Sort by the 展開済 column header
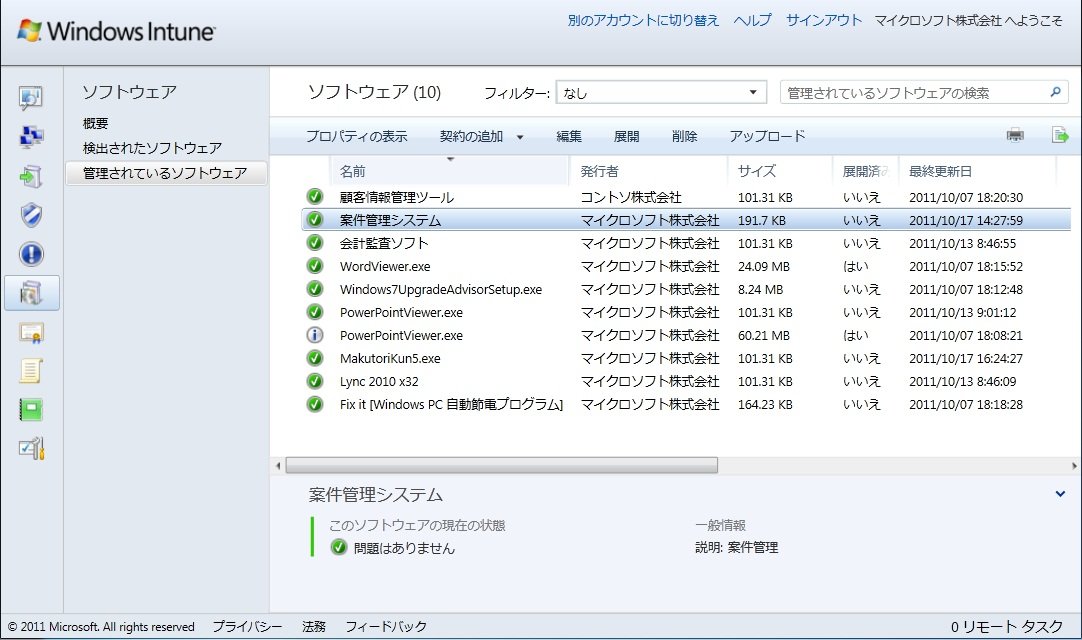The image size is (1082, 640). (x=865, y=171)
